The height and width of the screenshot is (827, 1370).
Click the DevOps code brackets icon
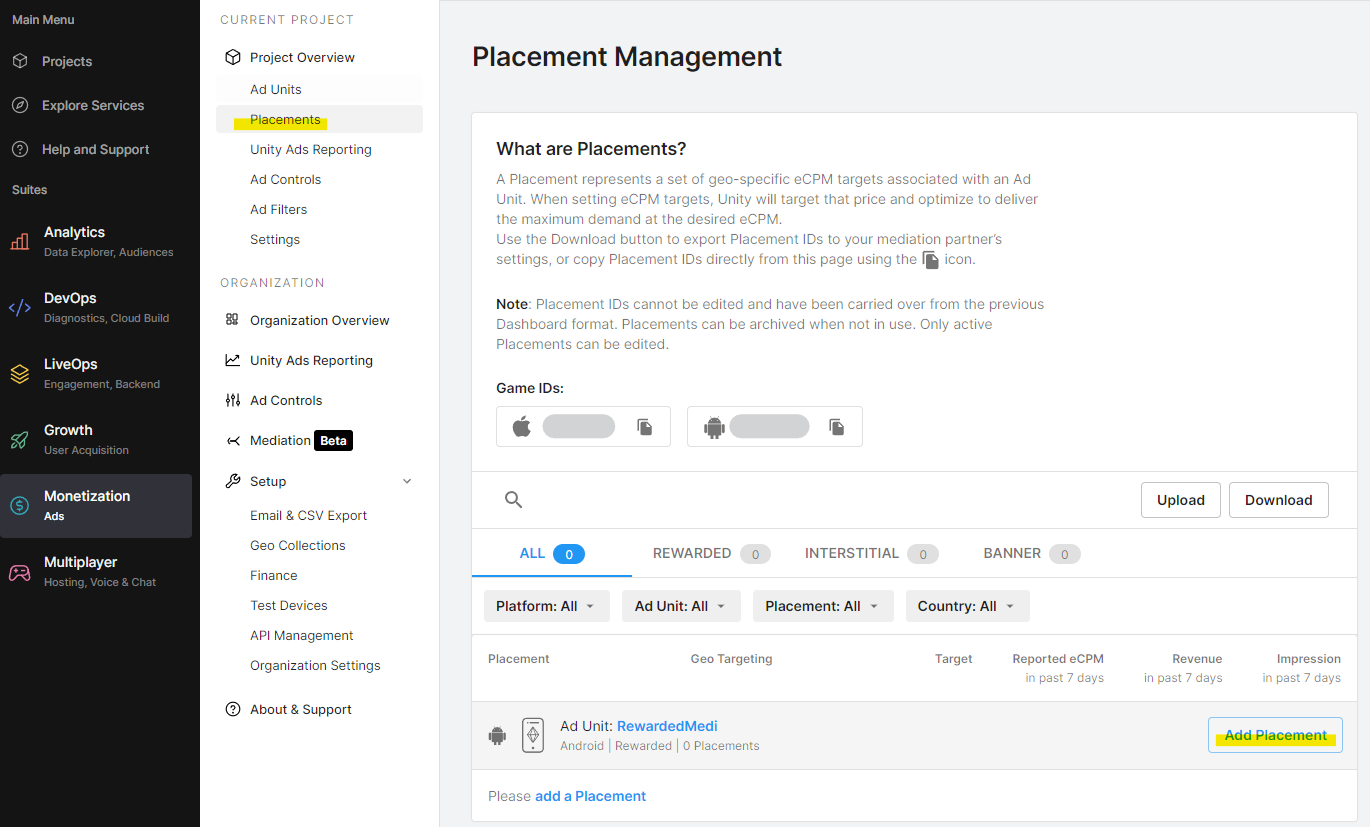pyautogui.click(x=20, y=307)
